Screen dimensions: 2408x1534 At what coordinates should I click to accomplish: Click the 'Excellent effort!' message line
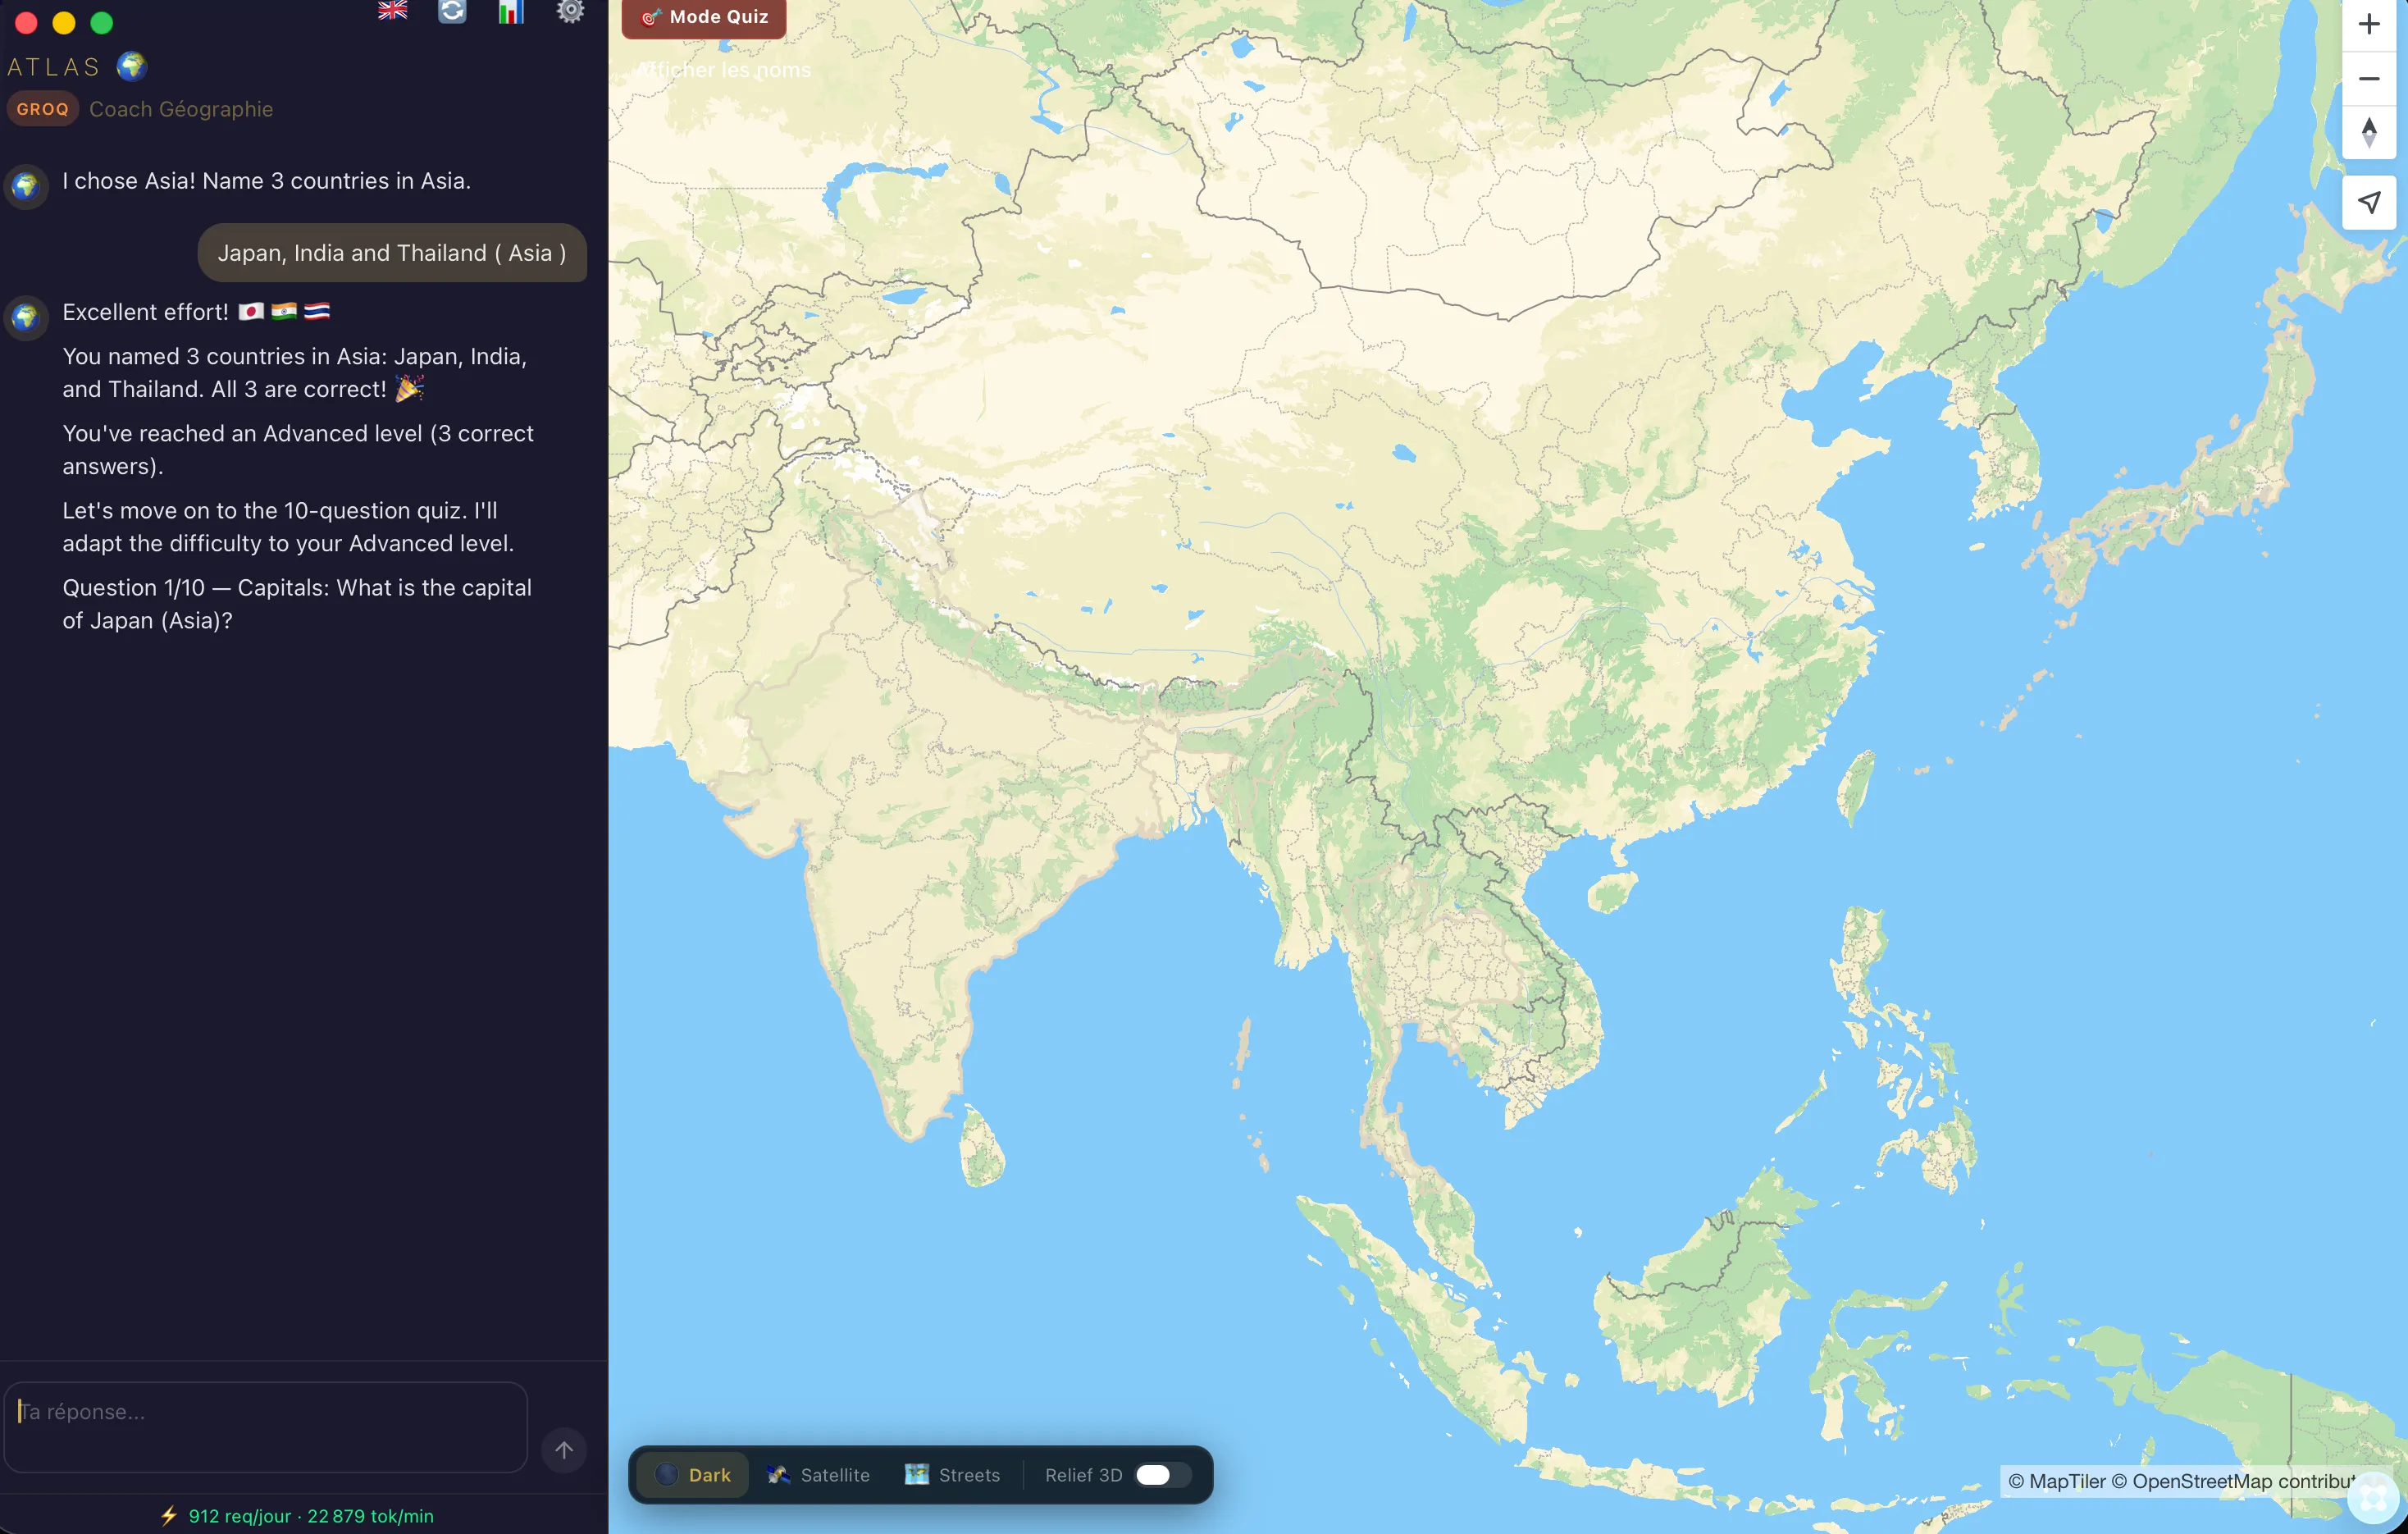(x=196, y=312)
